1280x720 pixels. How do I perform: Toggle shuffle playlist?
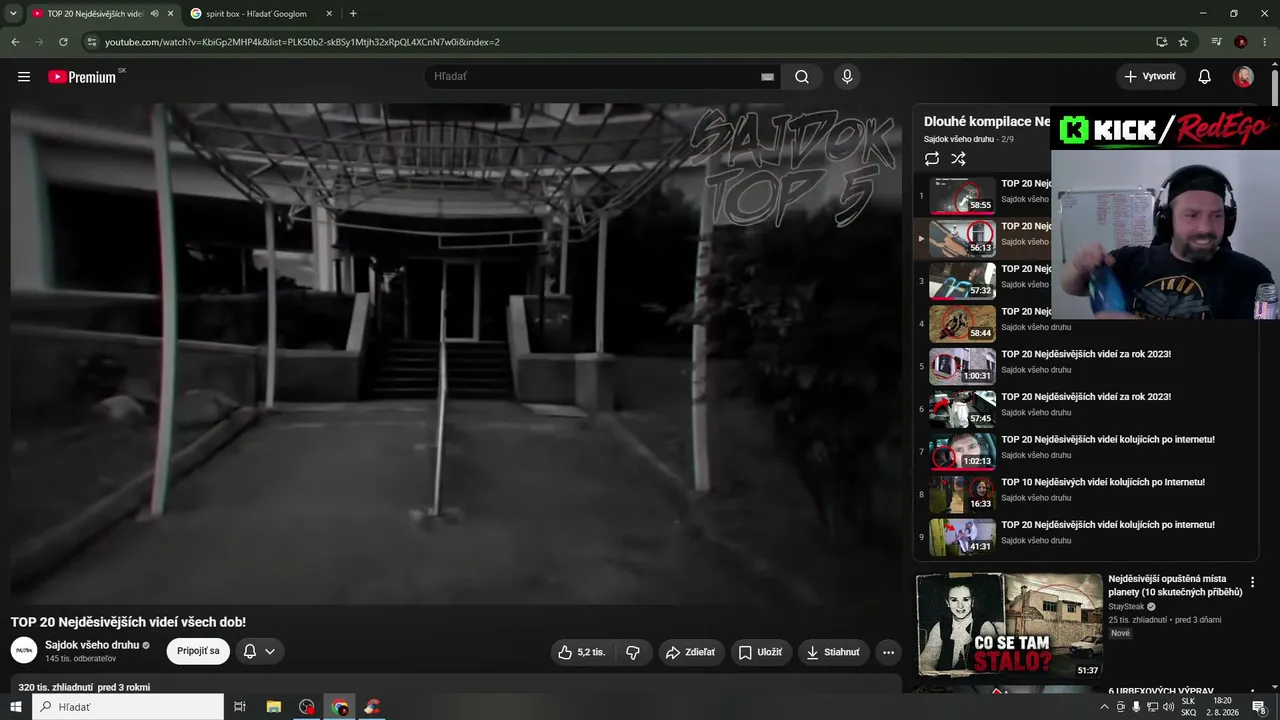pyautogui.click(x=958, y=159)
